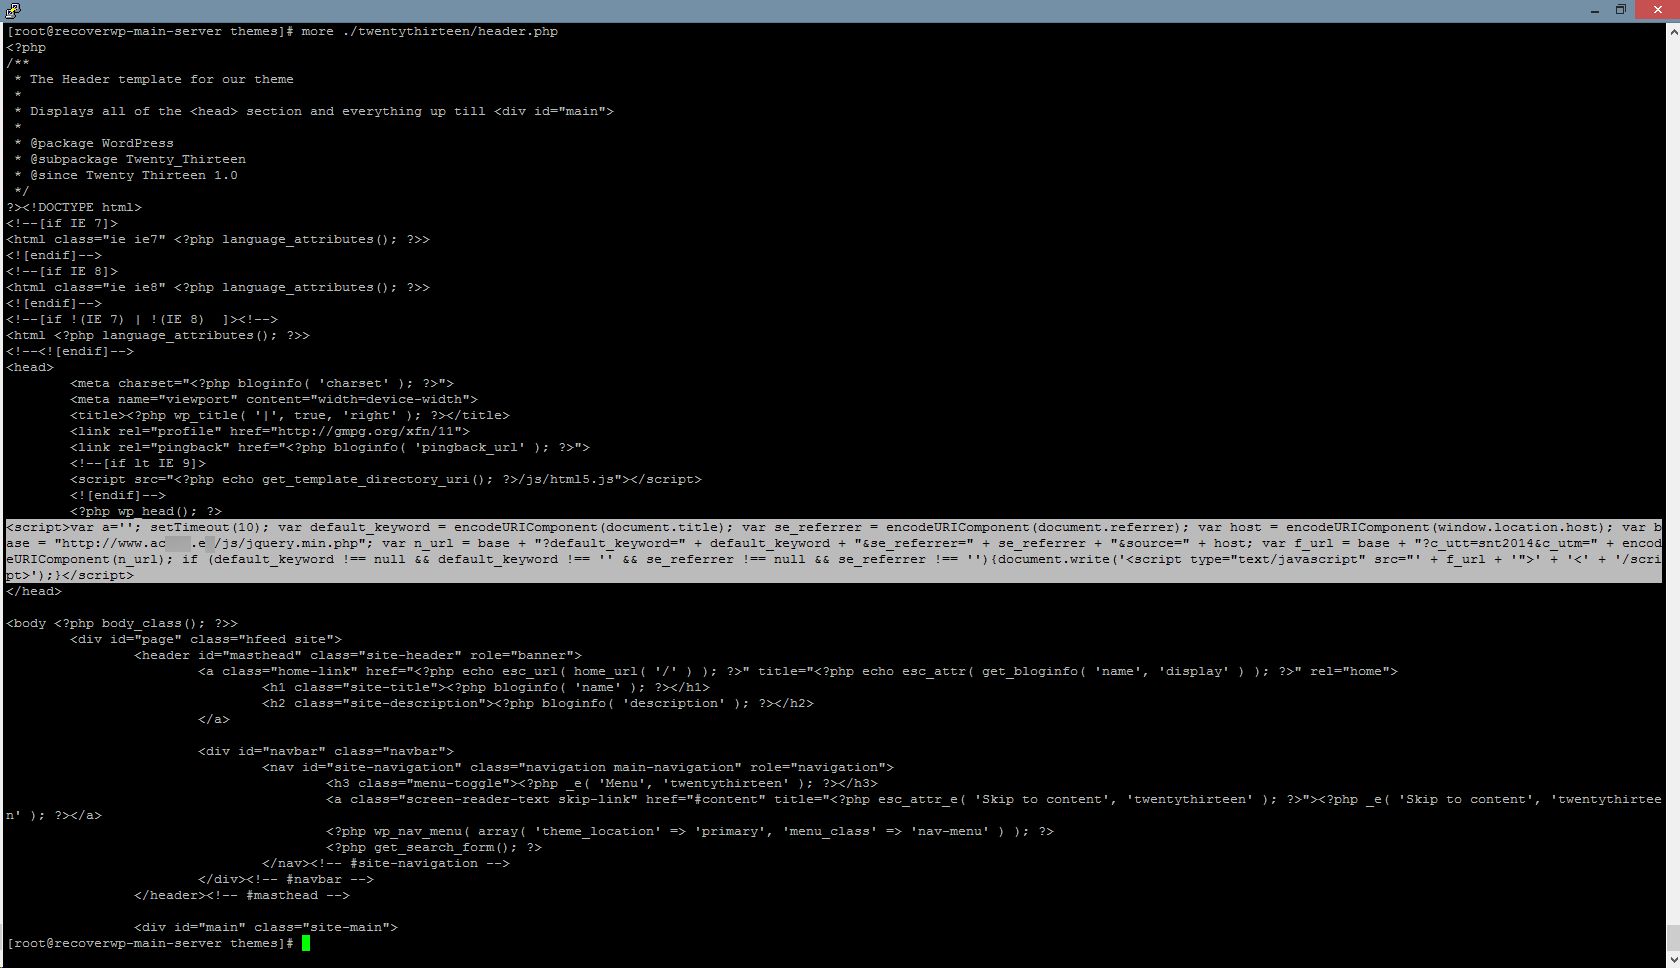Click the green terminal cursor block
Screen dimensions: 1680x968
click(x=306, y=943)
